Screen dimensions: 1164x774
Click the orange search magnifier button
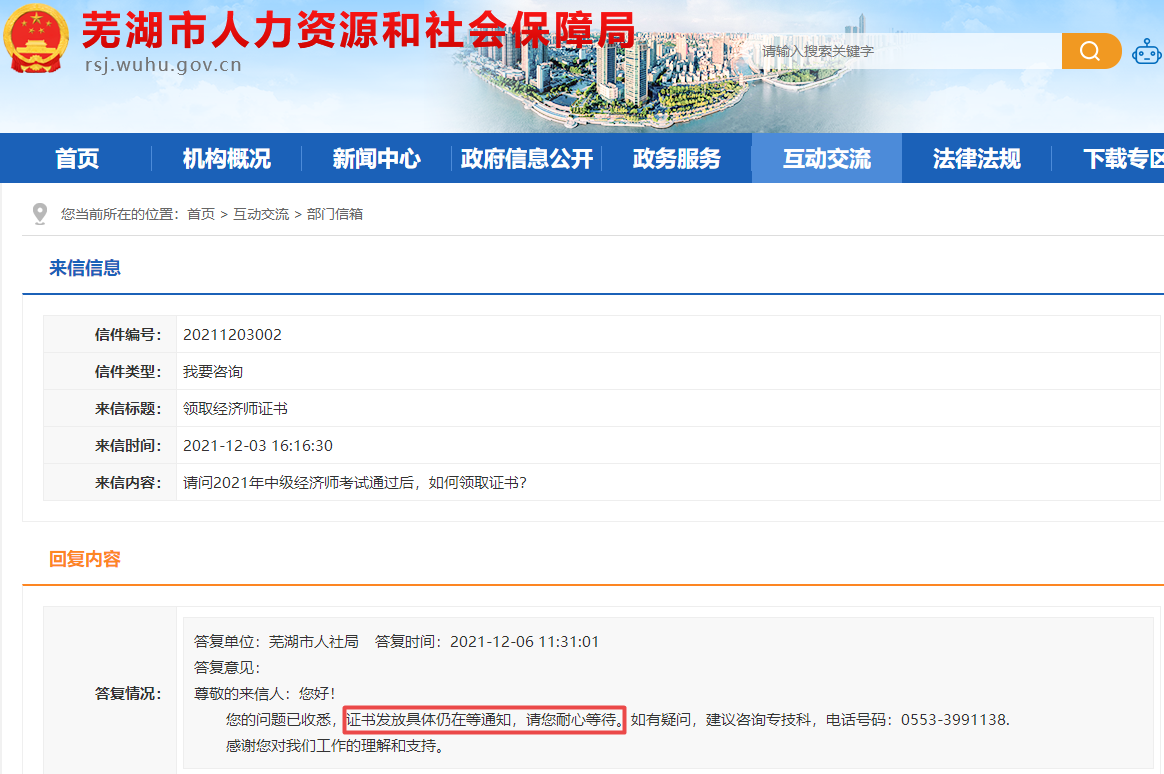coord(1091,51)
